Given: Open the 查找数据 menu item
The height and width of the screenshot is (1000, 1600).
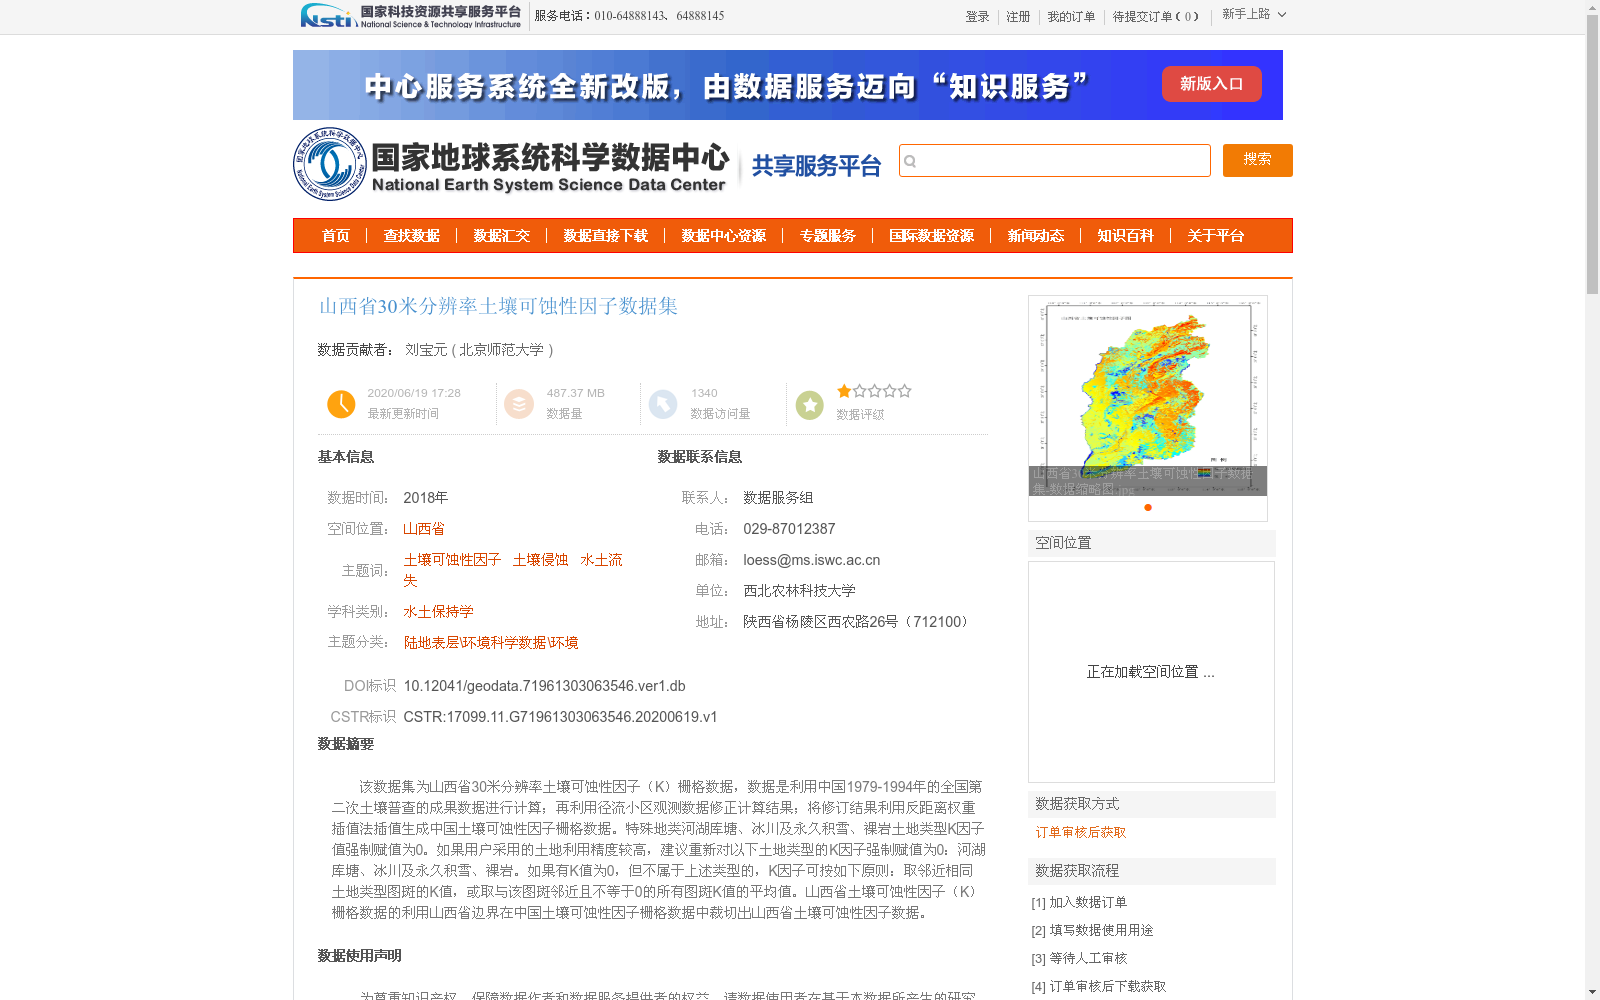Looking at the screenshot, I should [x=412, y=236].
